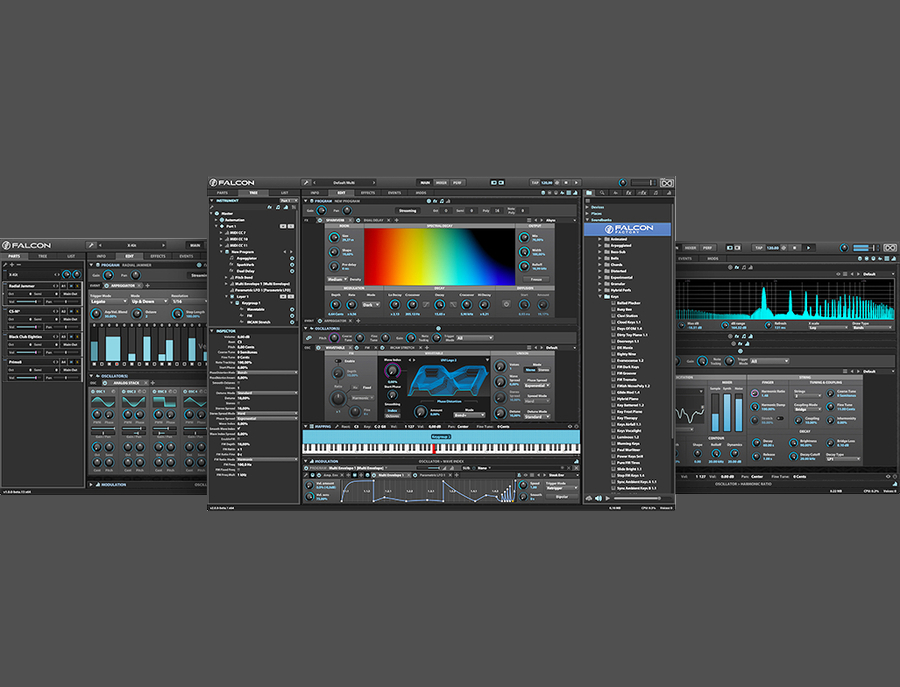Click the wrench icon in left Falcon window header

(x=91, y=245)
